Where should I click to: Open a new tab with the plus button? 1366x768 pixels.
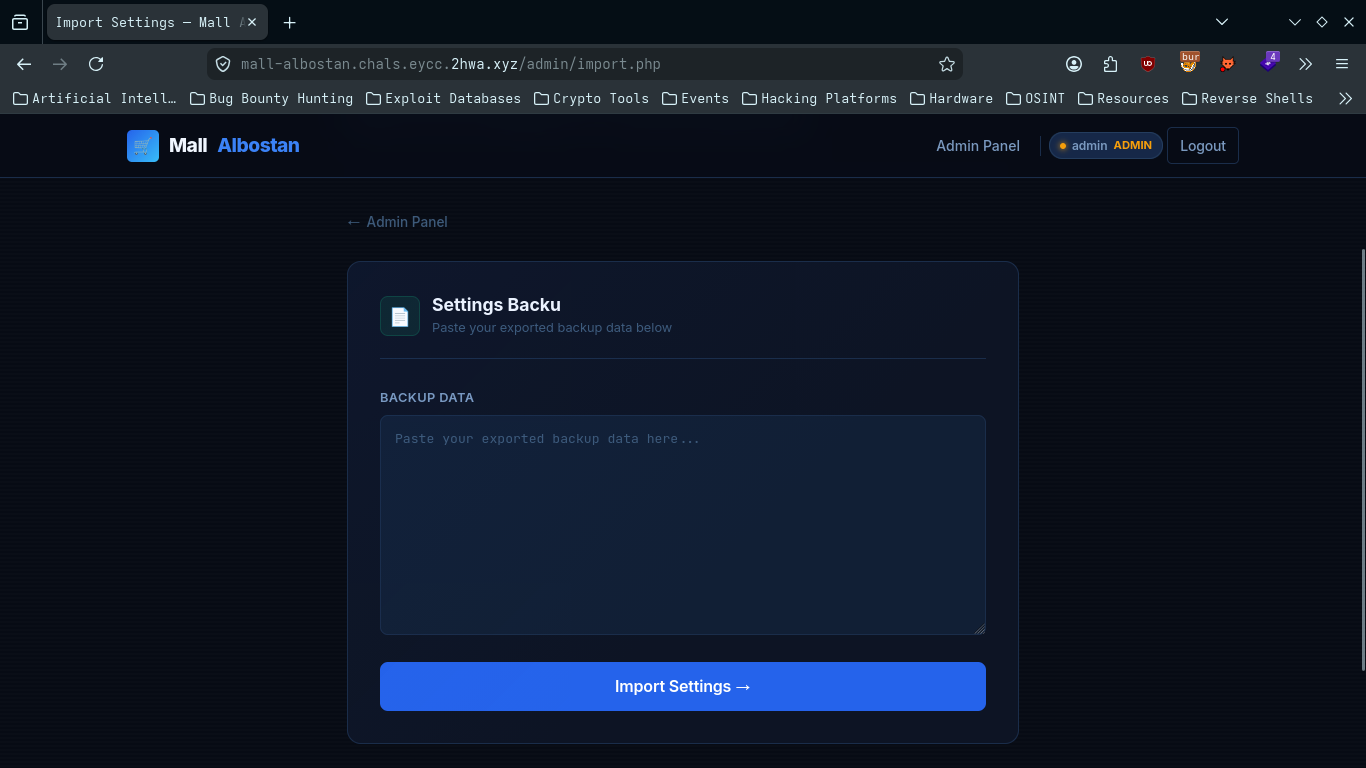tap(289, 22)
